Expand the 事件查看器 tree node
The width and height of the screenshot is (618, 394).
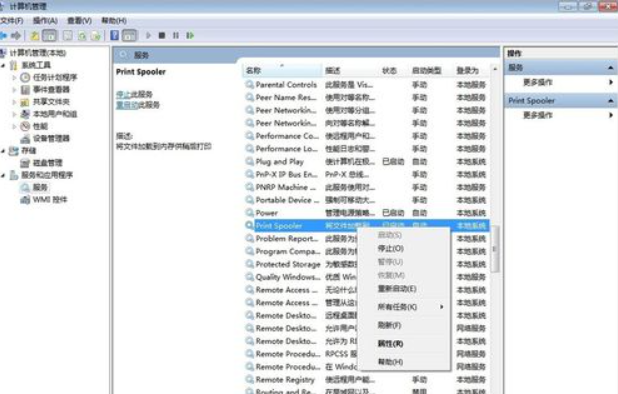15,89
